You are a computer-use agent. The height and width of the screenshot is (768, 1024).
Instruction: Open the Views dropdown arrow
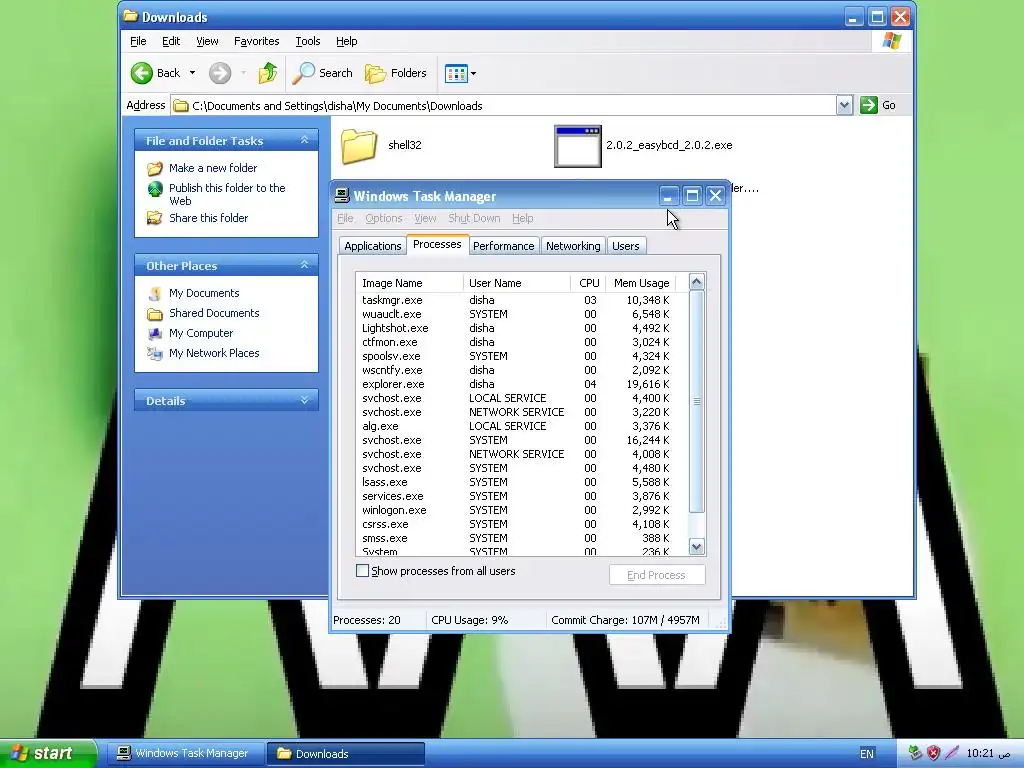[473, 74]
